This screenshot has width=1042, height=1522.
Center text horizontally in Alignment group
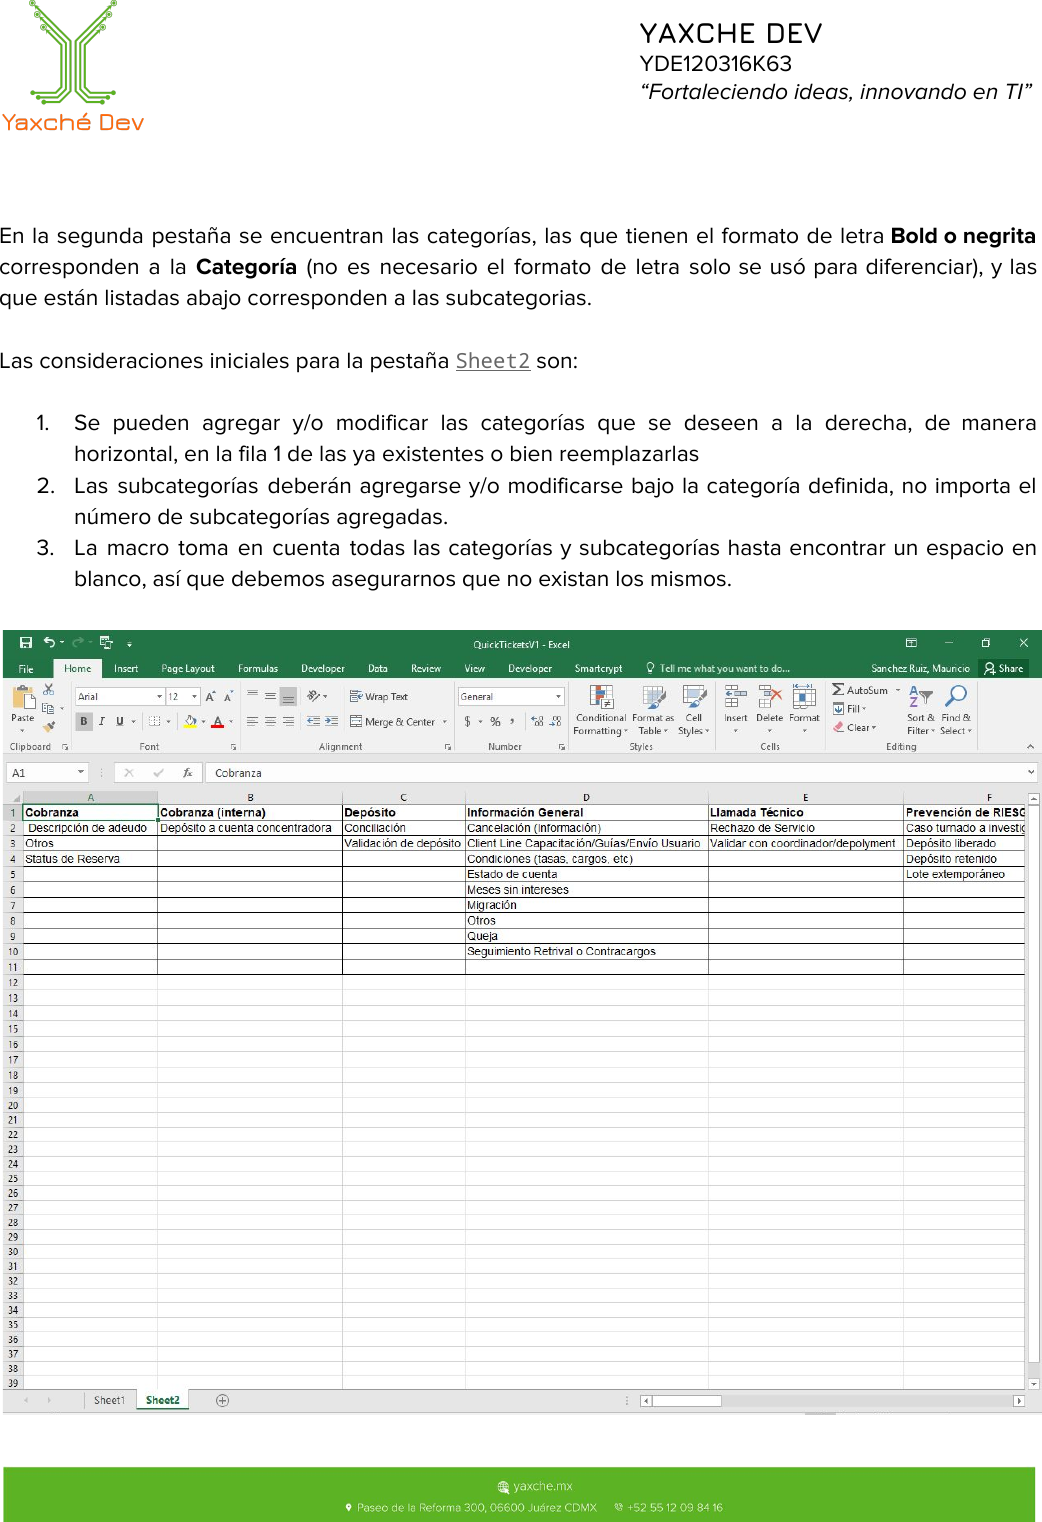pyautogui.click(x=270, y=721)
